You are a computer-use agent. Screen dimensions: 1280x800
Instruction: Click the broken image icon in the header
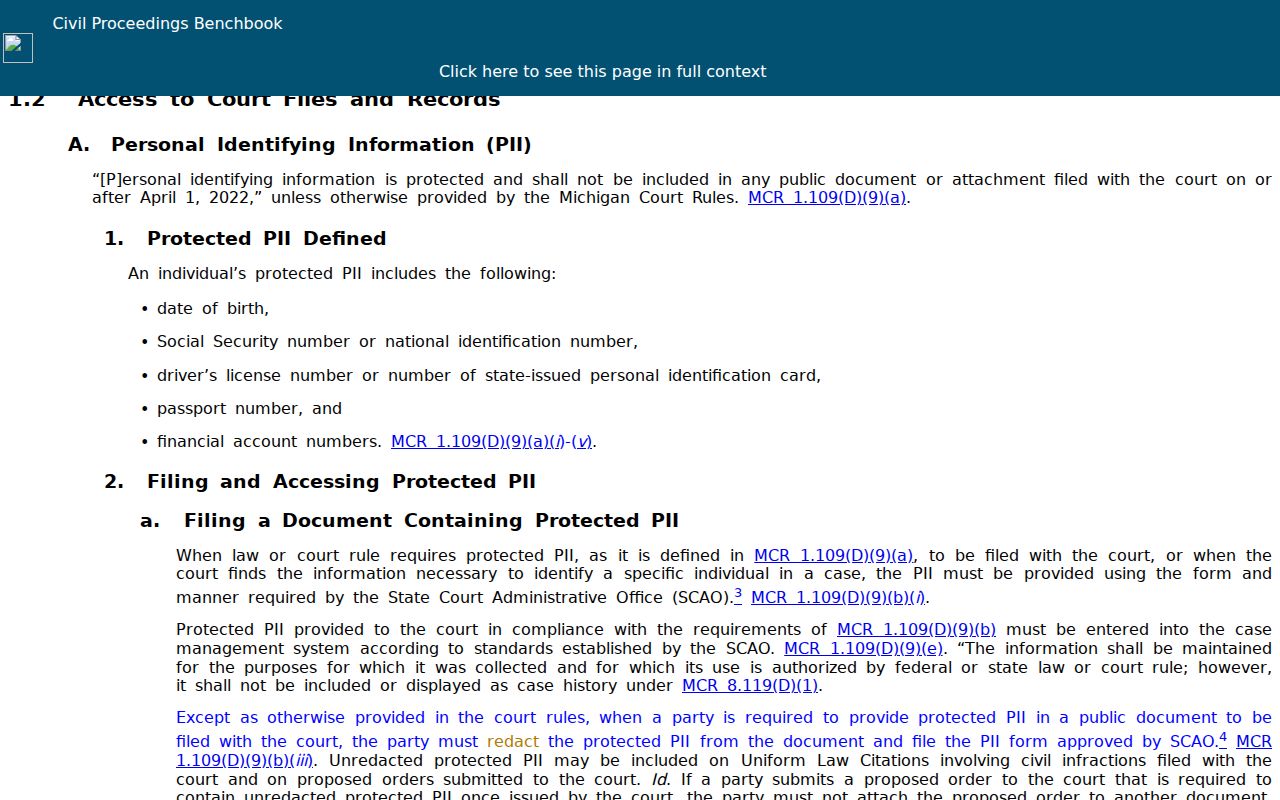(x=18, y=48)
